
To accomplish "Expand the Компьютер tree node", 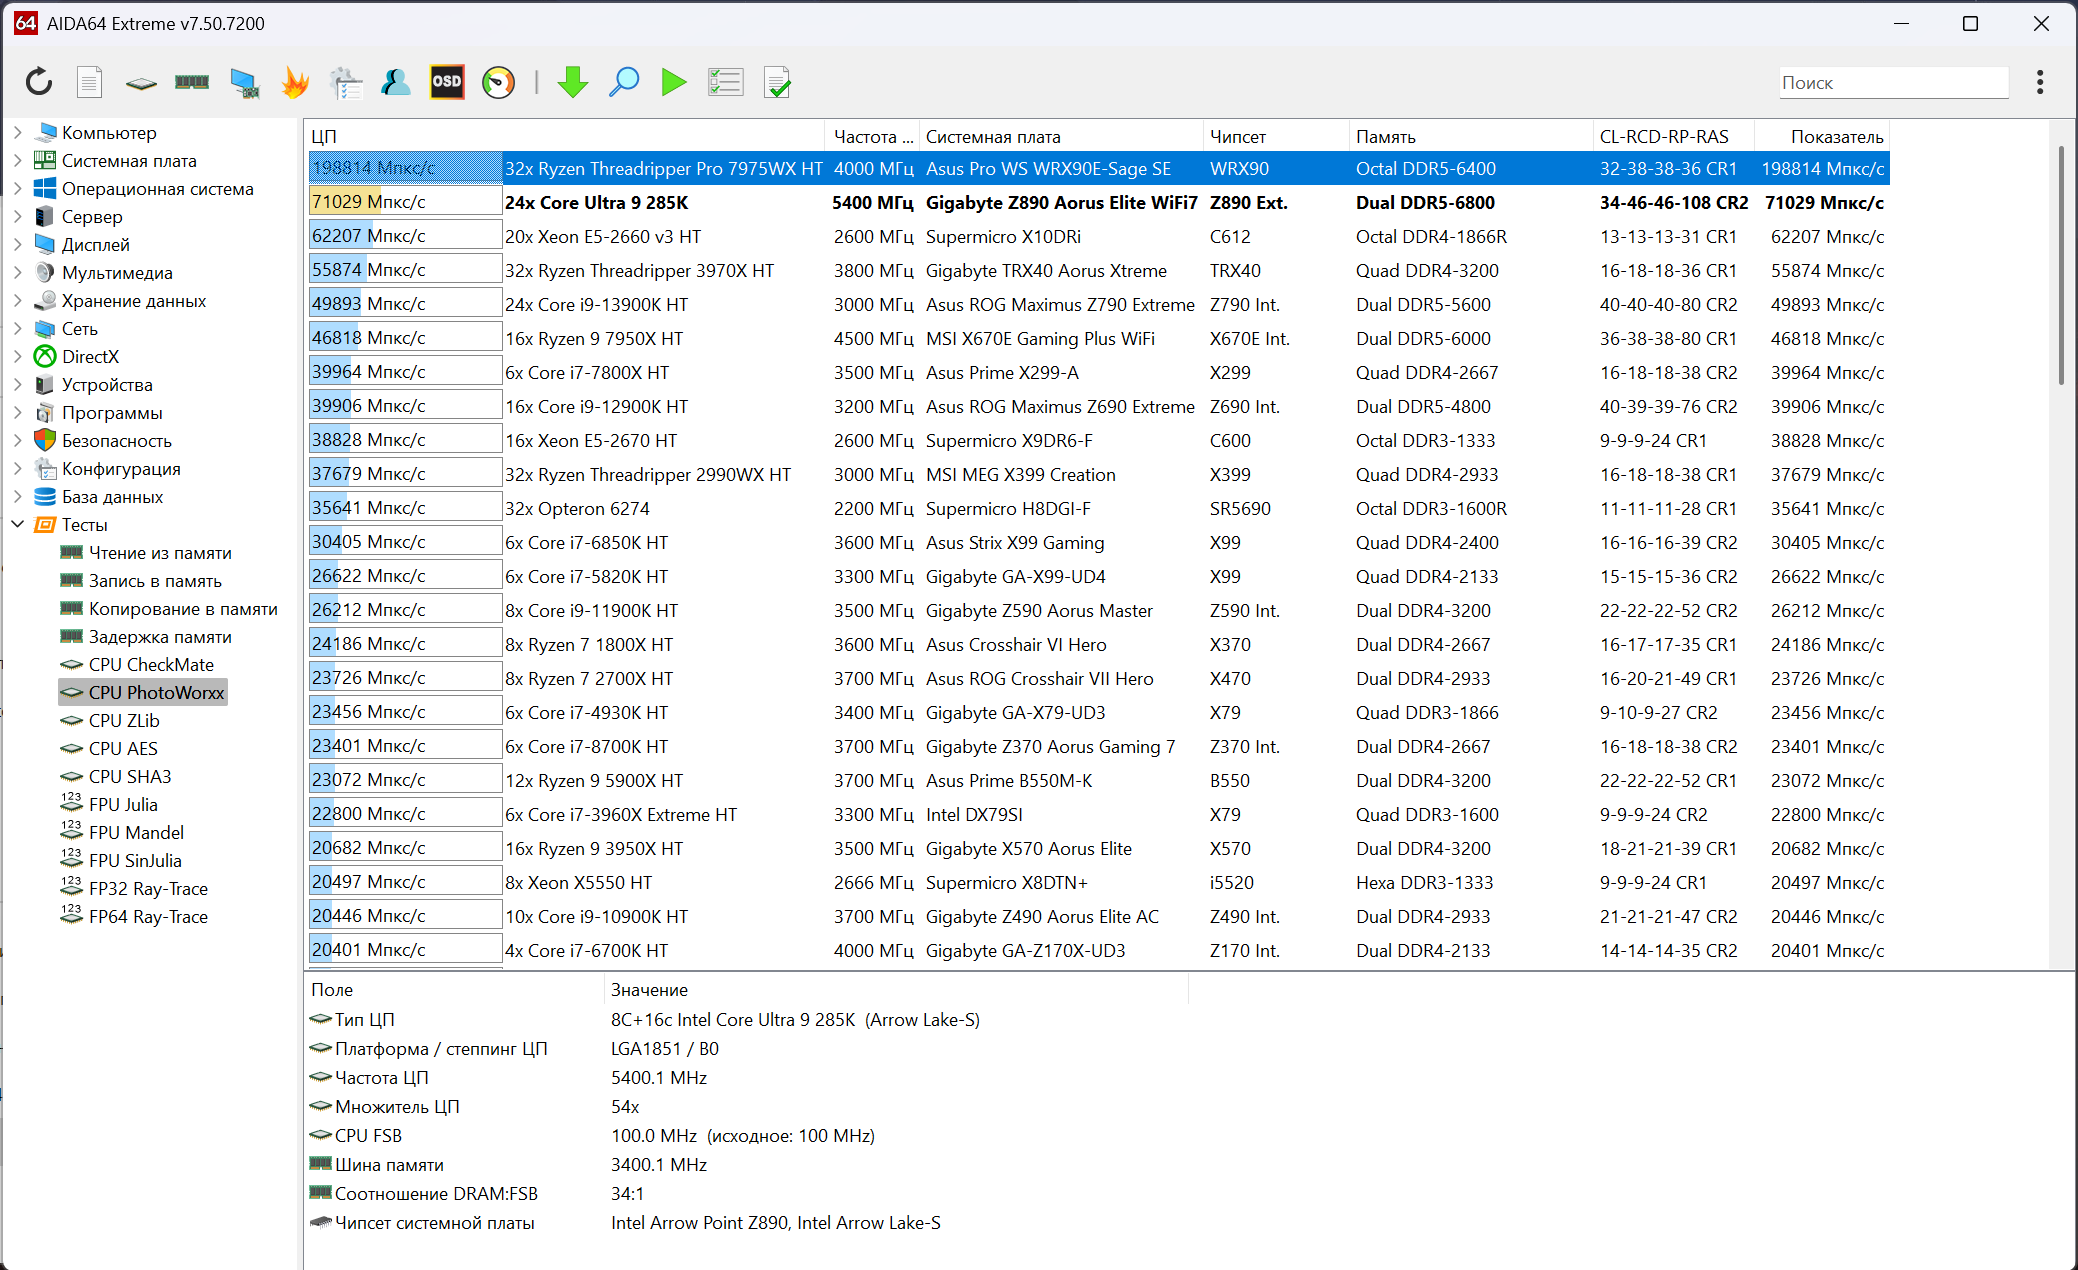I will pos(17,132).
